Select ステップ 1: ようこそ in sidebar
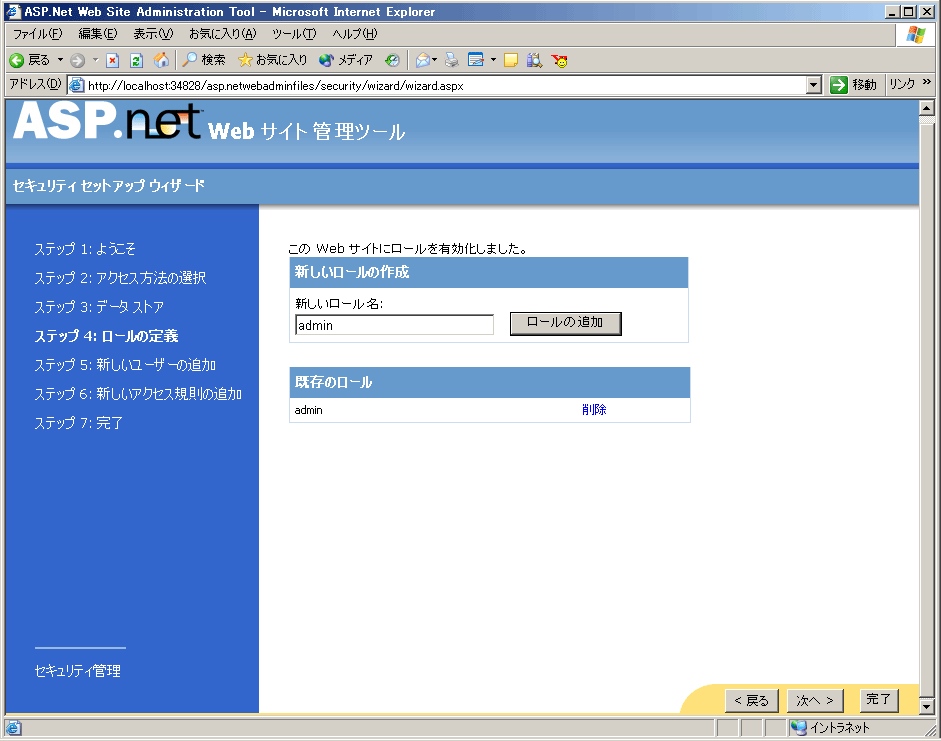The width and height of the screenshot is (941, 741). point(85,249)
